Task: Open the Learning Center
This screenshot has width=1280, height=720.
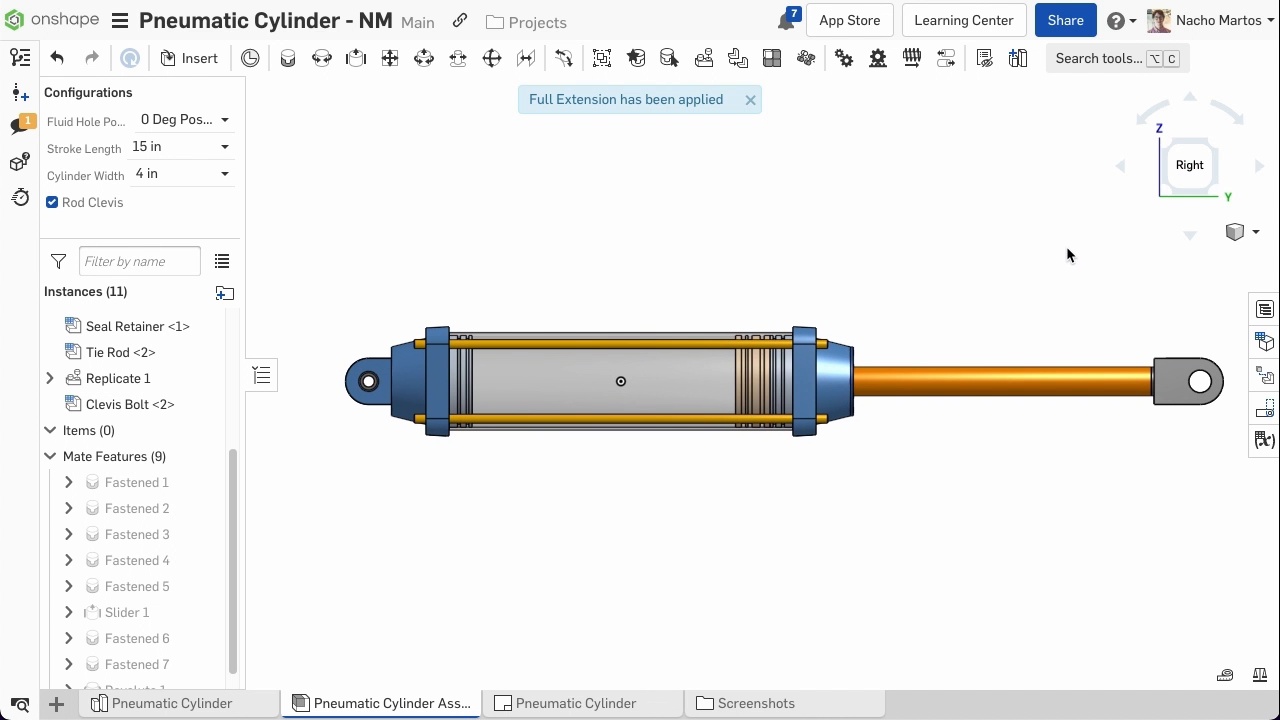Action: 963,21
